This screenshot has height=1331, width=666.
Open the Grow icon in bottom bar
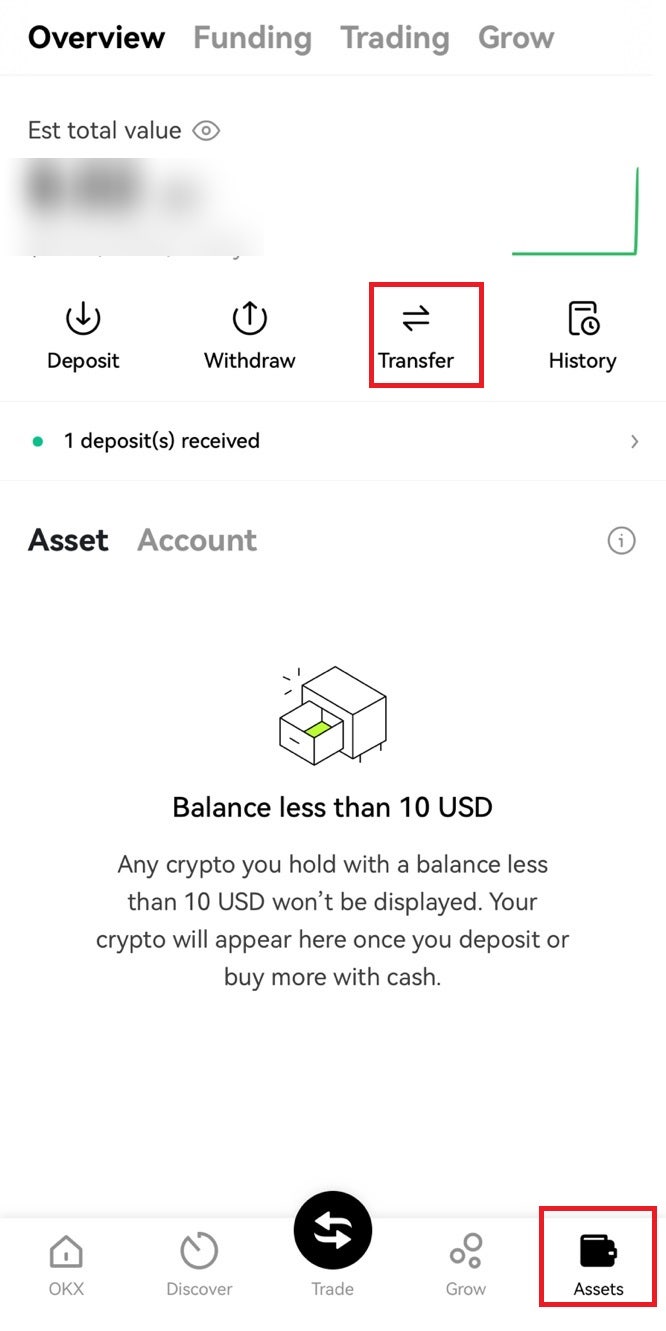point(466,1251)
